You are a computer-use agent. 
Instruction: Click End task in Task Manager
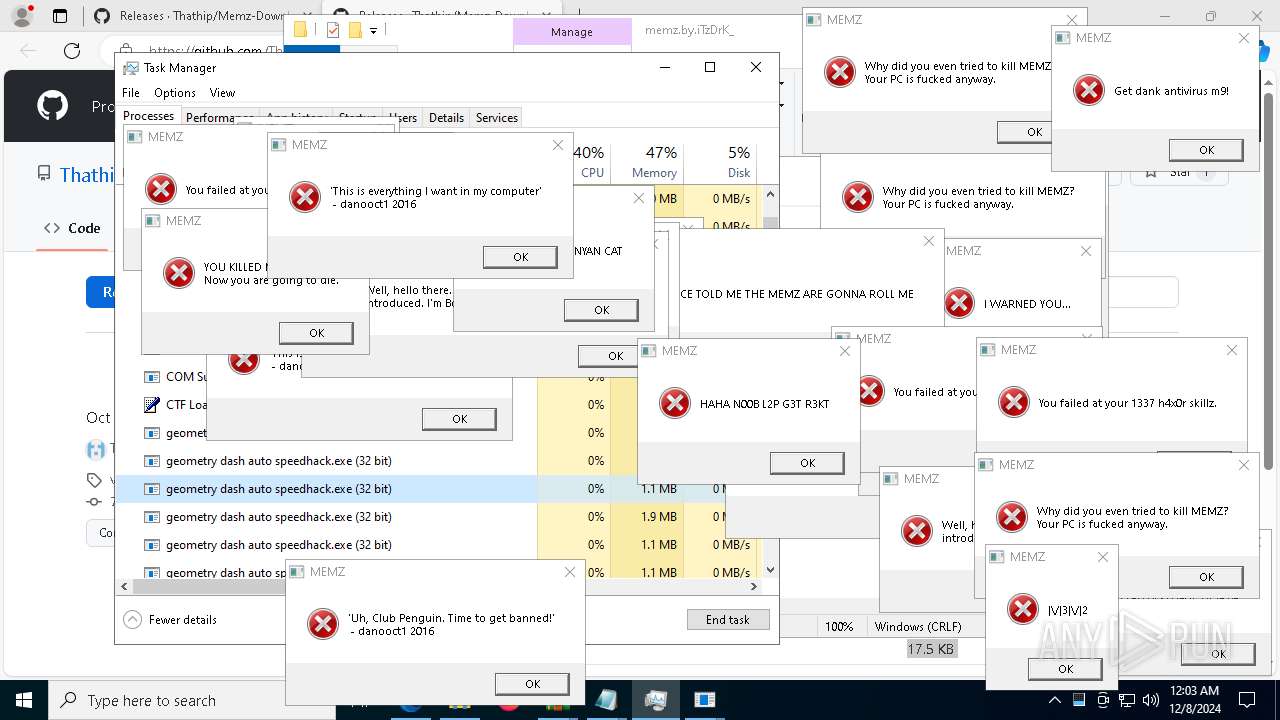tap(728, 619)
